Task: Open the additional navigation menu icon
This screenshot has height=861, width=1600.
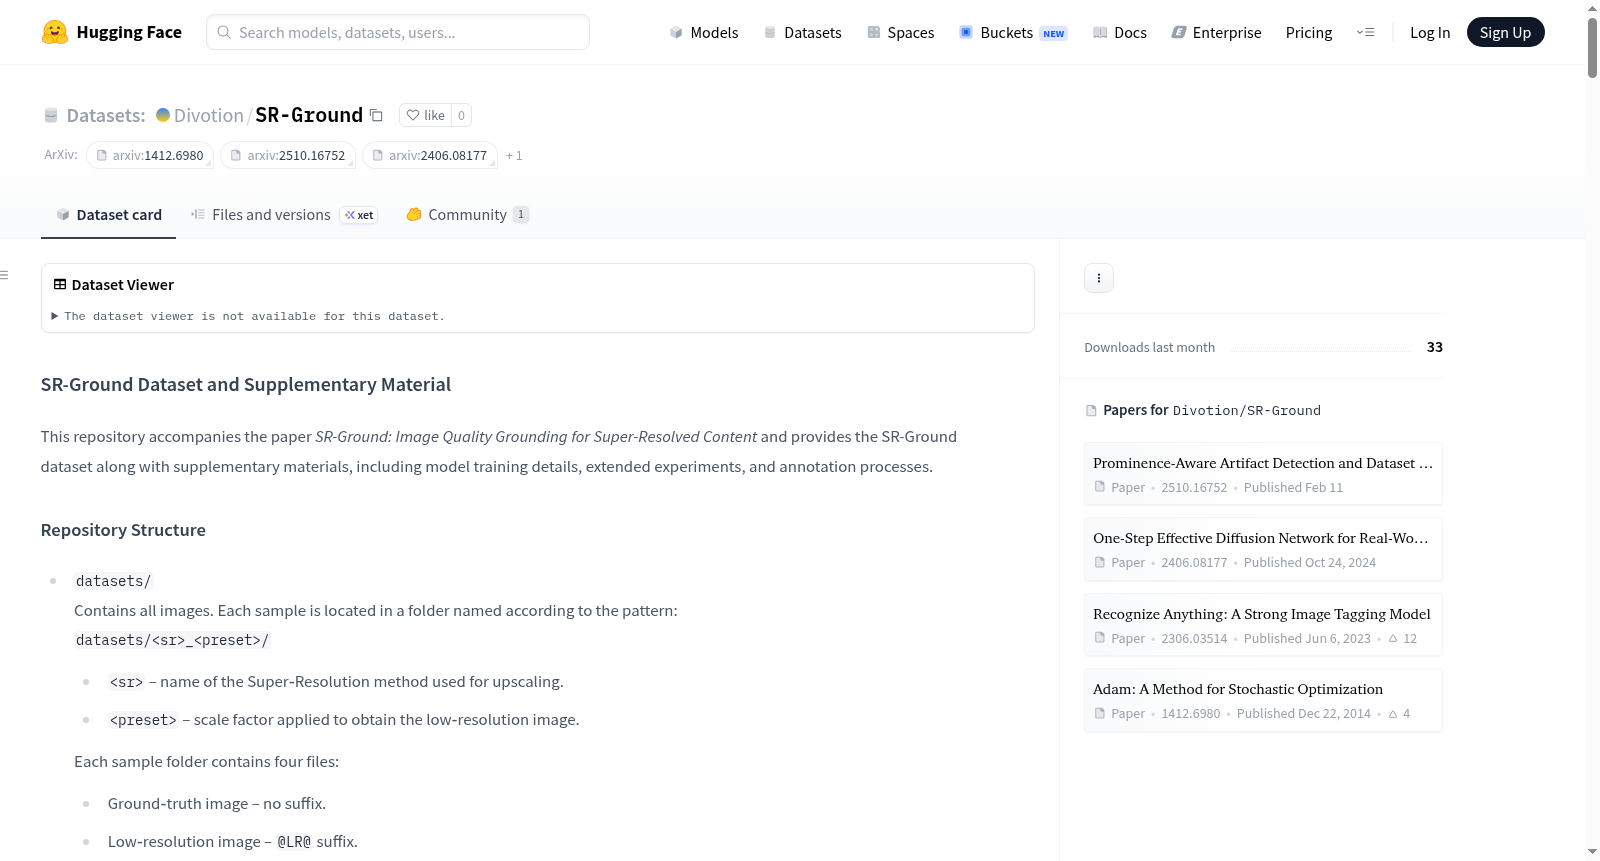Action: tap(1365, 32)
